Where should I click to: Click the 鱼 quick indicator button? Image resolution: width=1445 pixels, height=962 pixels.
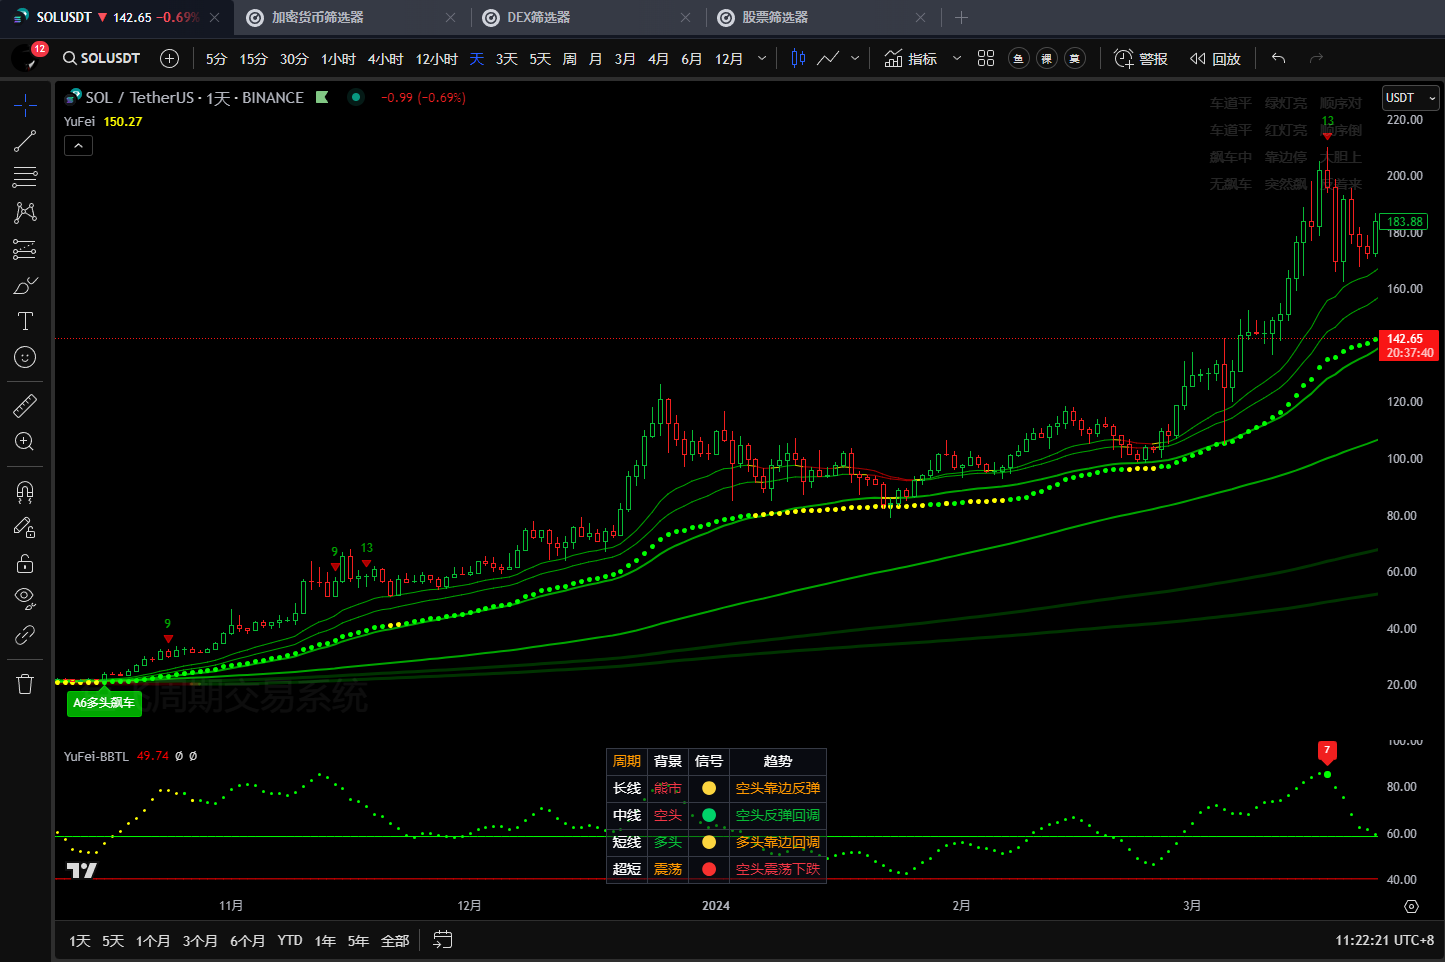1018,58
